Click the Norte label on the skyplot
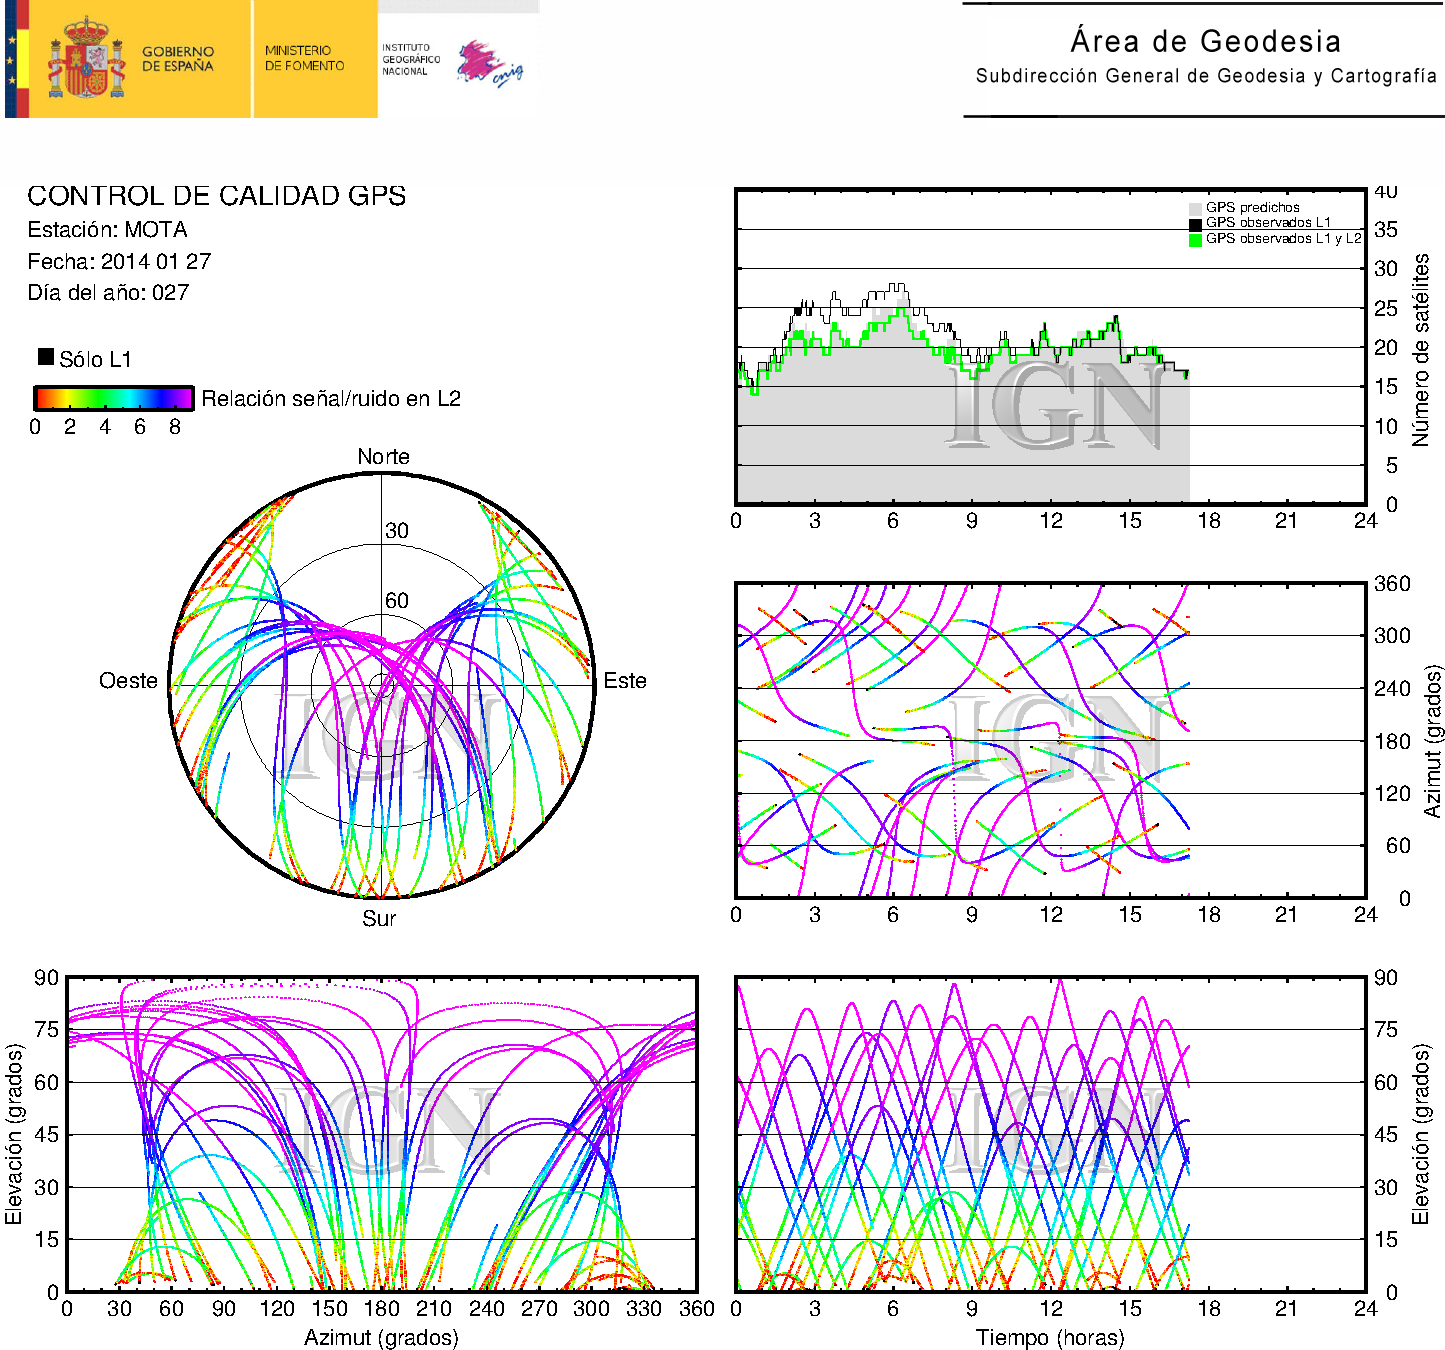The image size is (1445, 1350). [383, 457]
